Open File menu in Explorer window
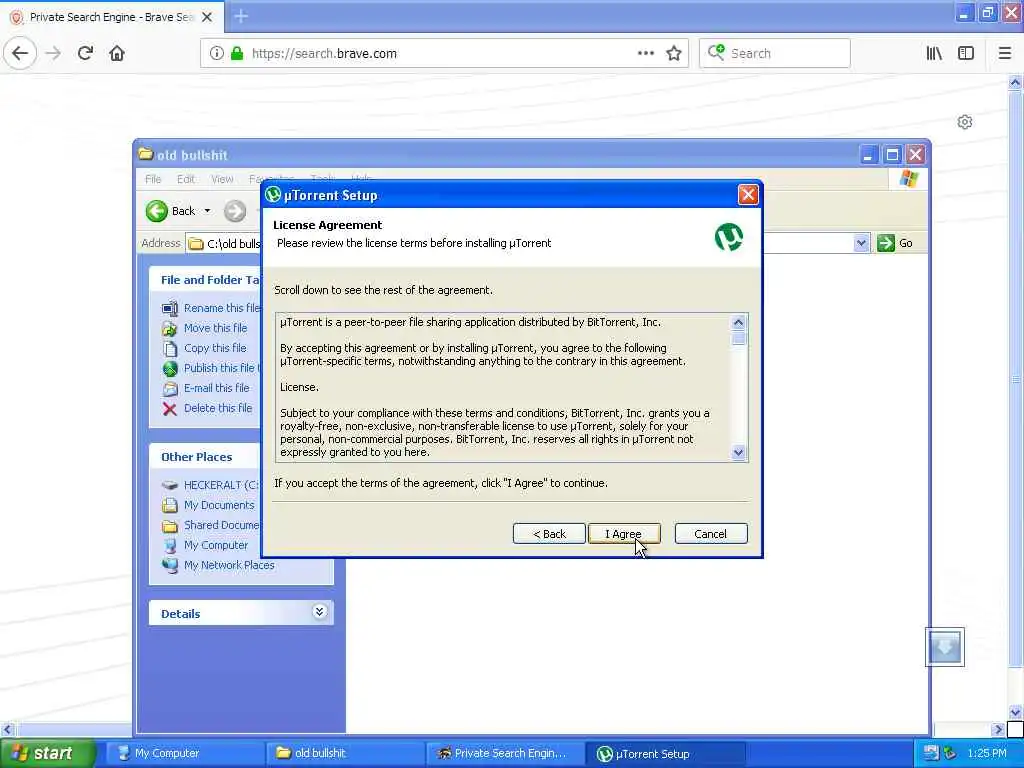The image size is (1024, 768). (x=153, y=179)
